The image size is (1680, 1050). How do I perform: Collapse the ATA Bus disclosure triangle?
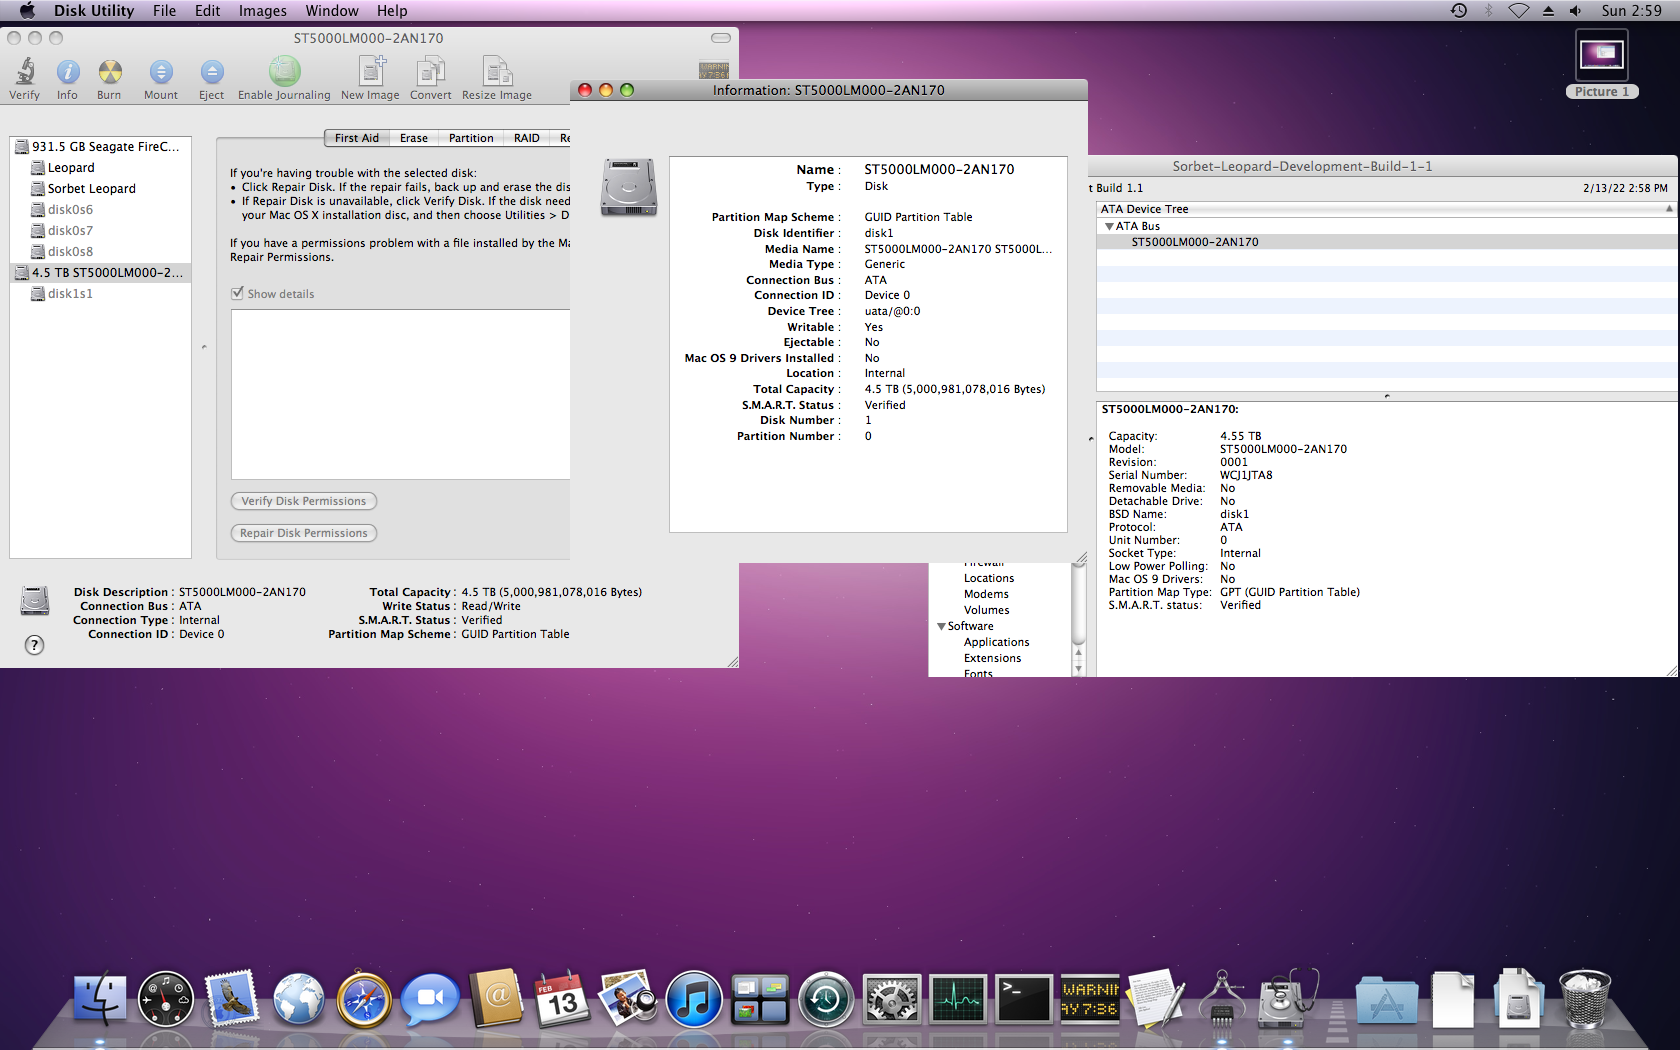click(1109, 227)
